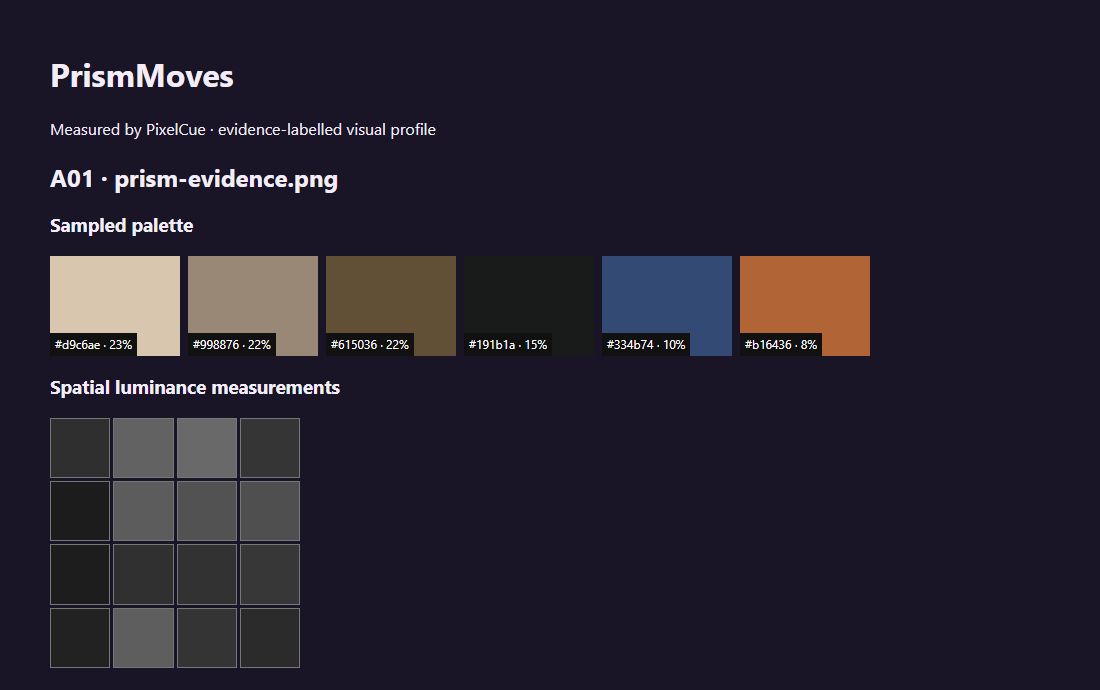
Task: Select luminance grid cell row 3, column 2
Action: [x=143, y=574]
